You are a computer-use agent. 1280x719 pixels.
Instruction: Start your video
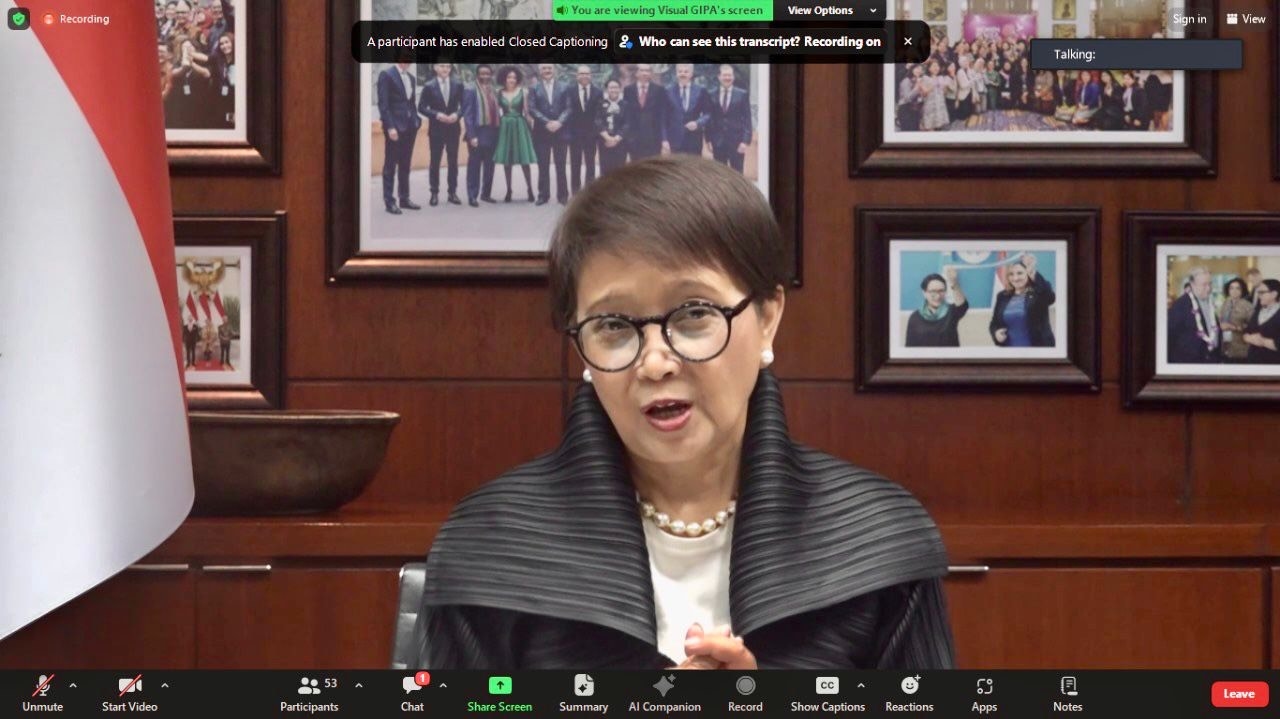tap(128, 694)
